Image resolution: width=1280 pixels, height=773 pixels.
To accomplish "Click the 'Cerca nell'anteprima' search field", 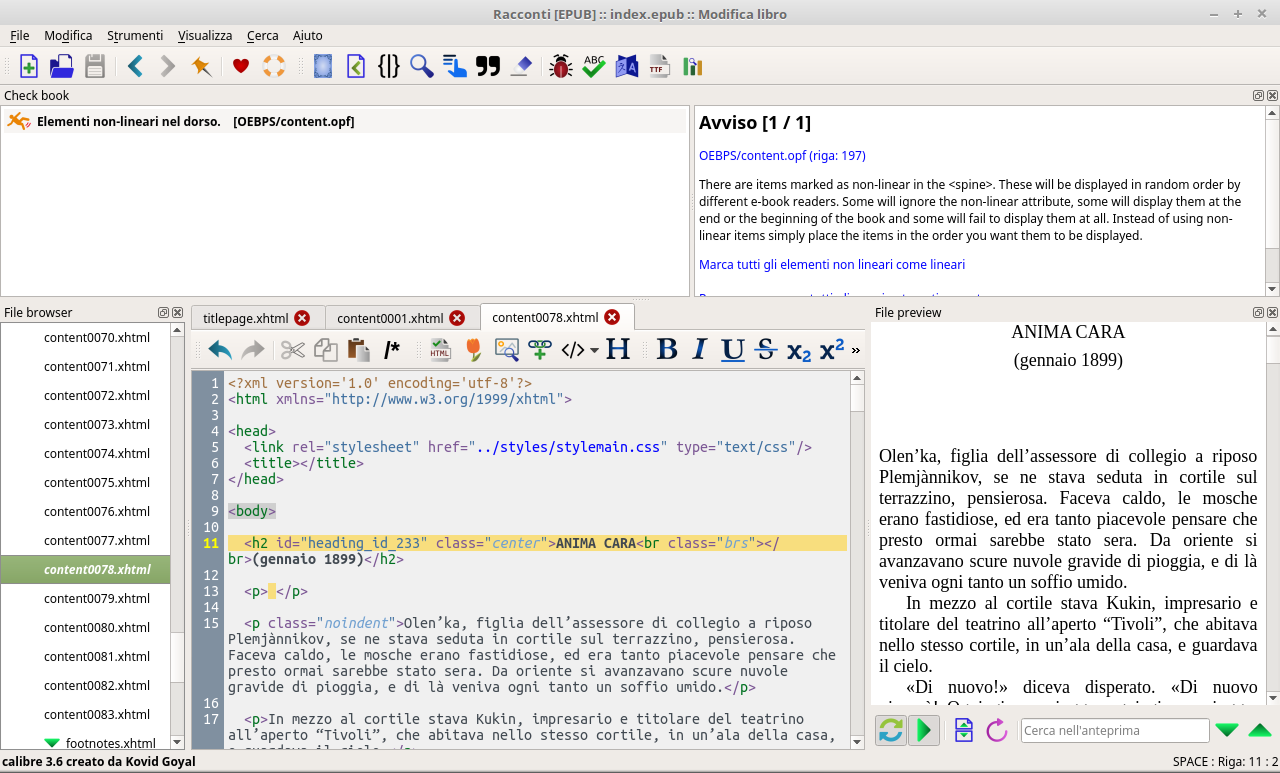I will 1114,731.
